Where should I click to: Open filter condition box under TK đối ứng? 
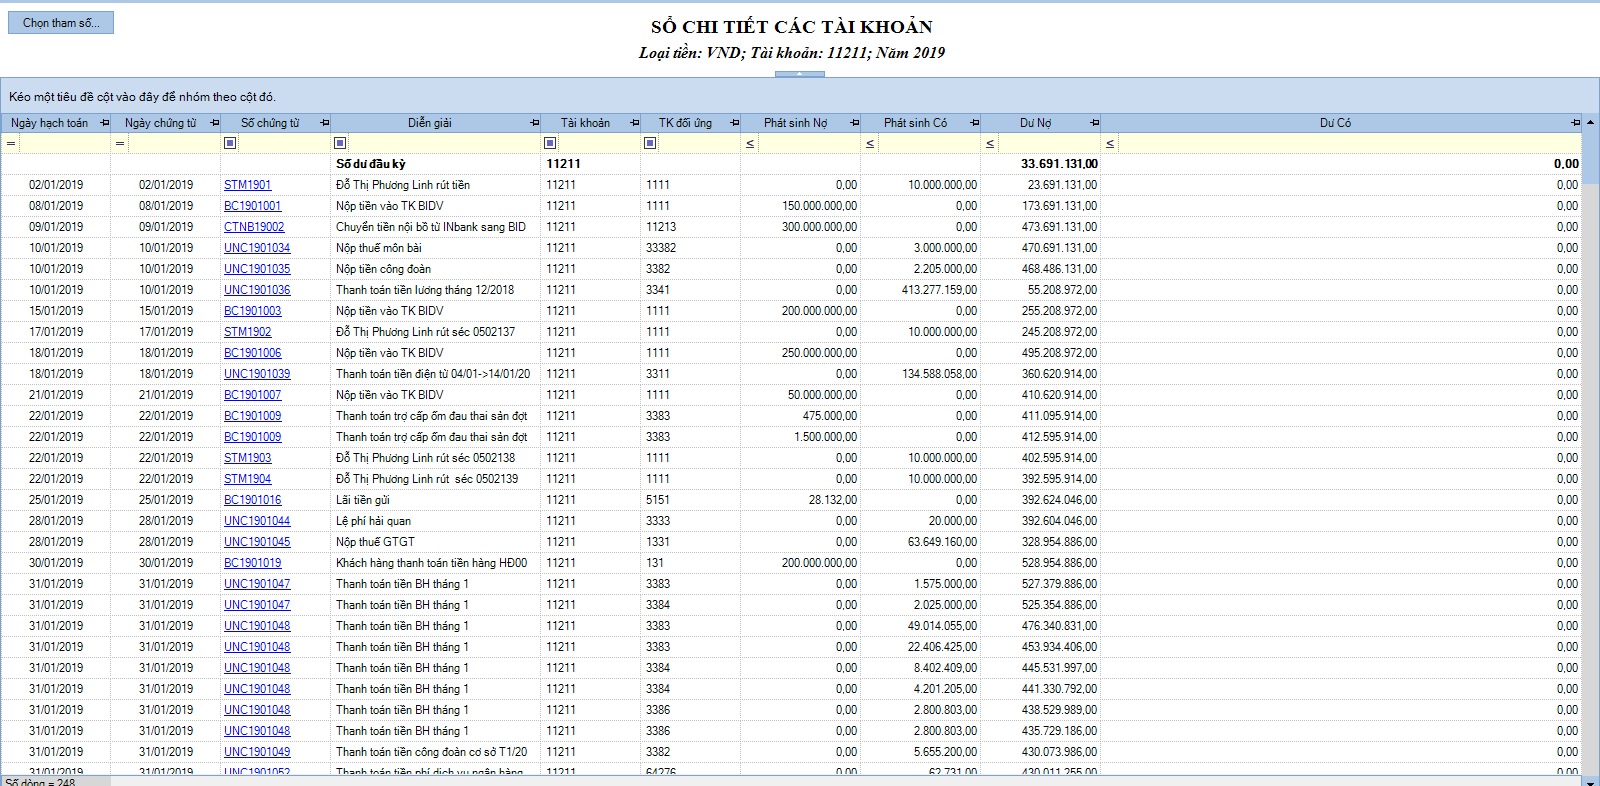point(650,143)
